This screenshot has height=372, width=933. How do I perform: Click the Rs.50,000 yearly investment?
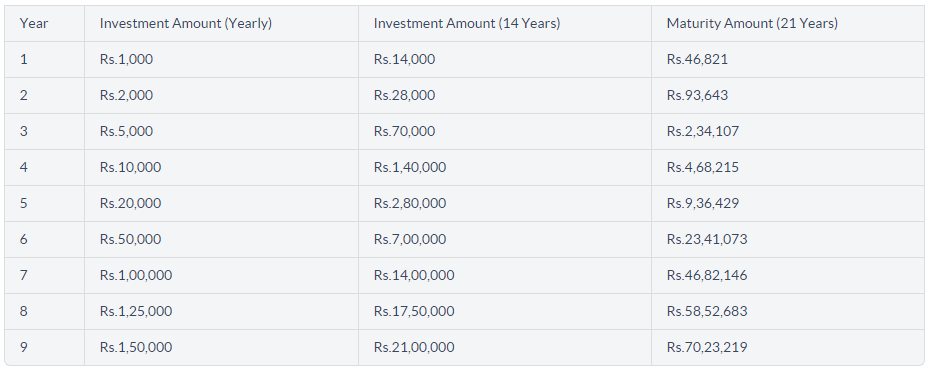click(x=130, y=239)
